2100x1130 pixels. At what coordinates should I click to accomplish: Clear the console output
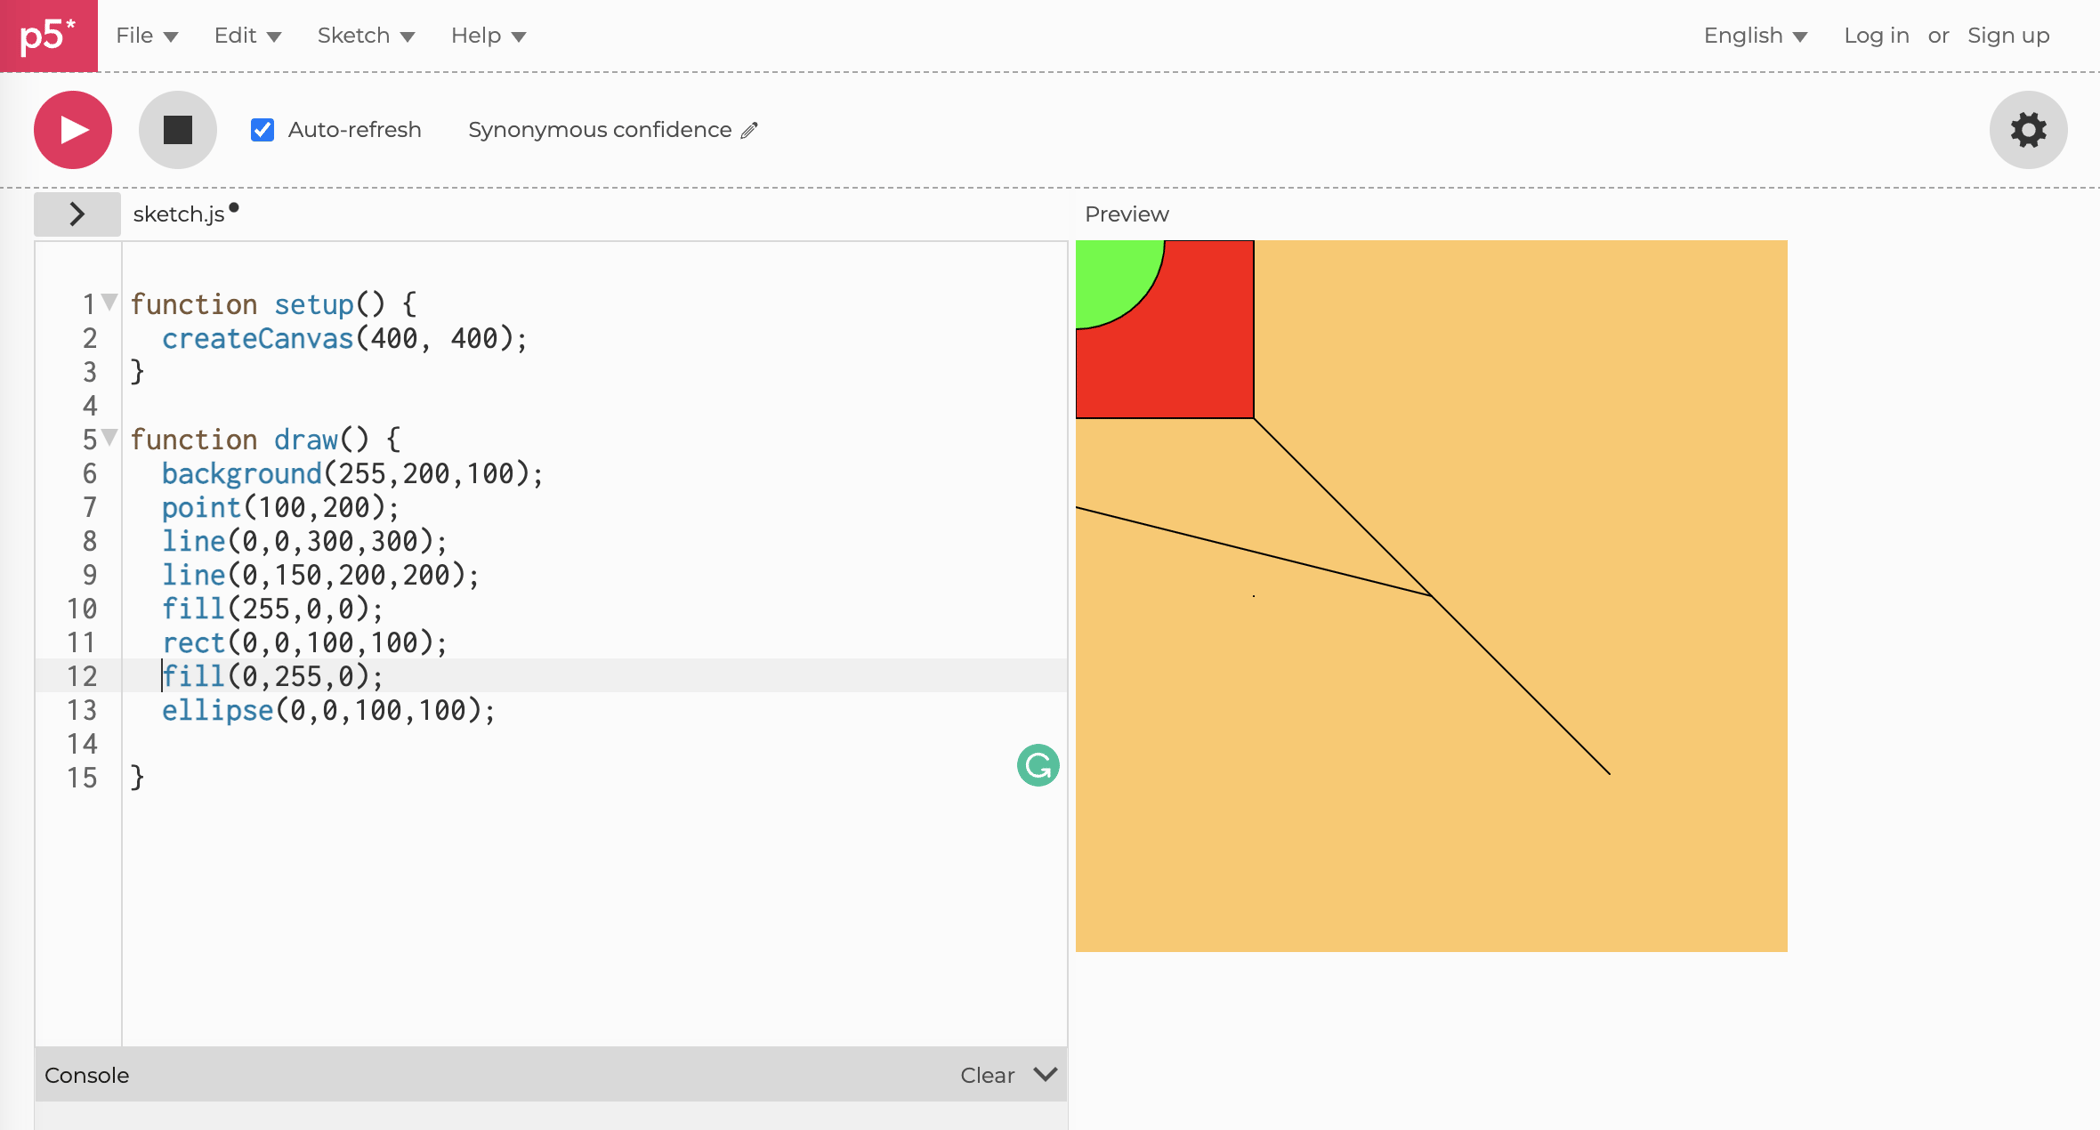click(x=987, y=1075)
